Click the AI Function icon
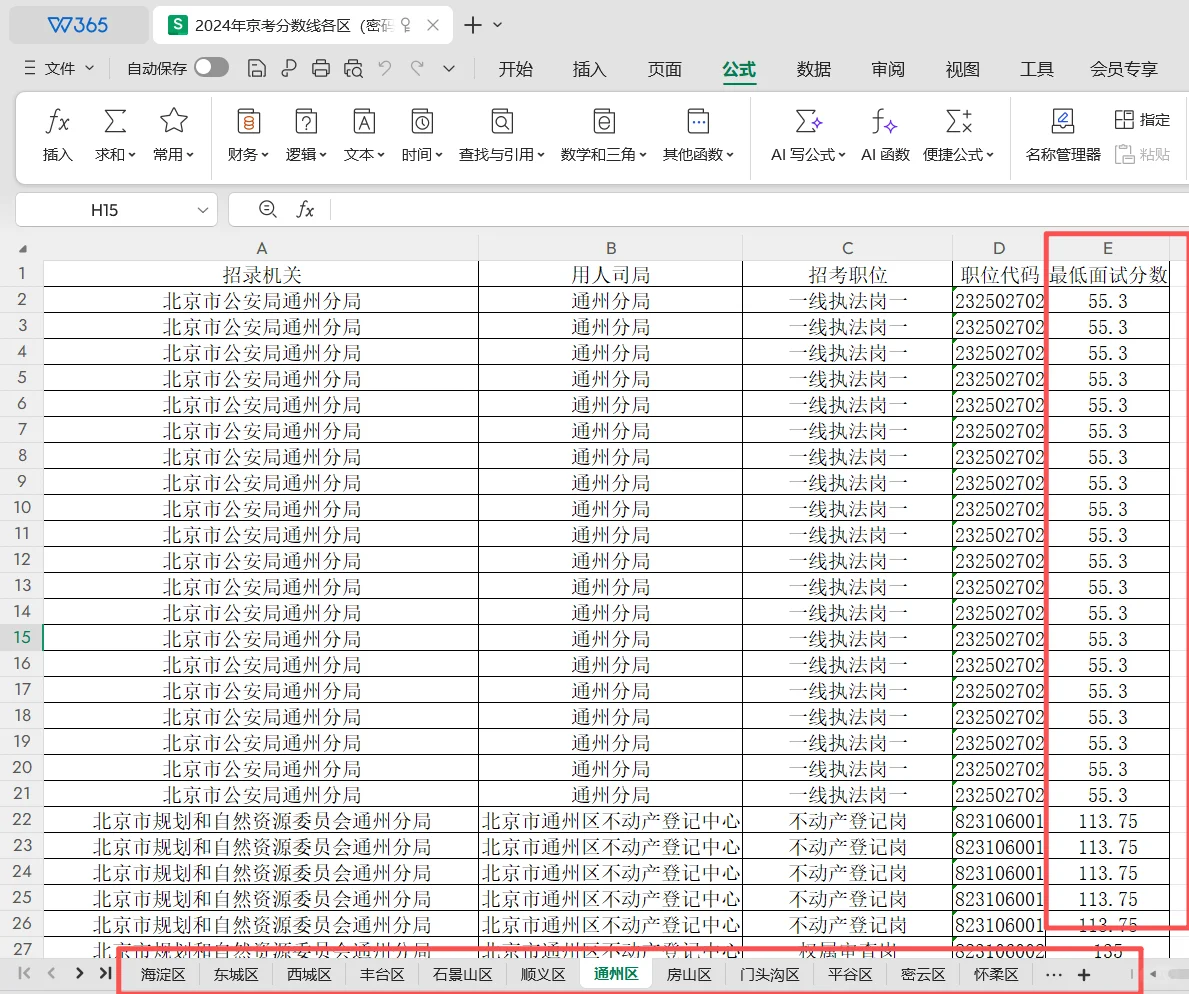Viewport: 1189px width, 994px height. [884, 121]
